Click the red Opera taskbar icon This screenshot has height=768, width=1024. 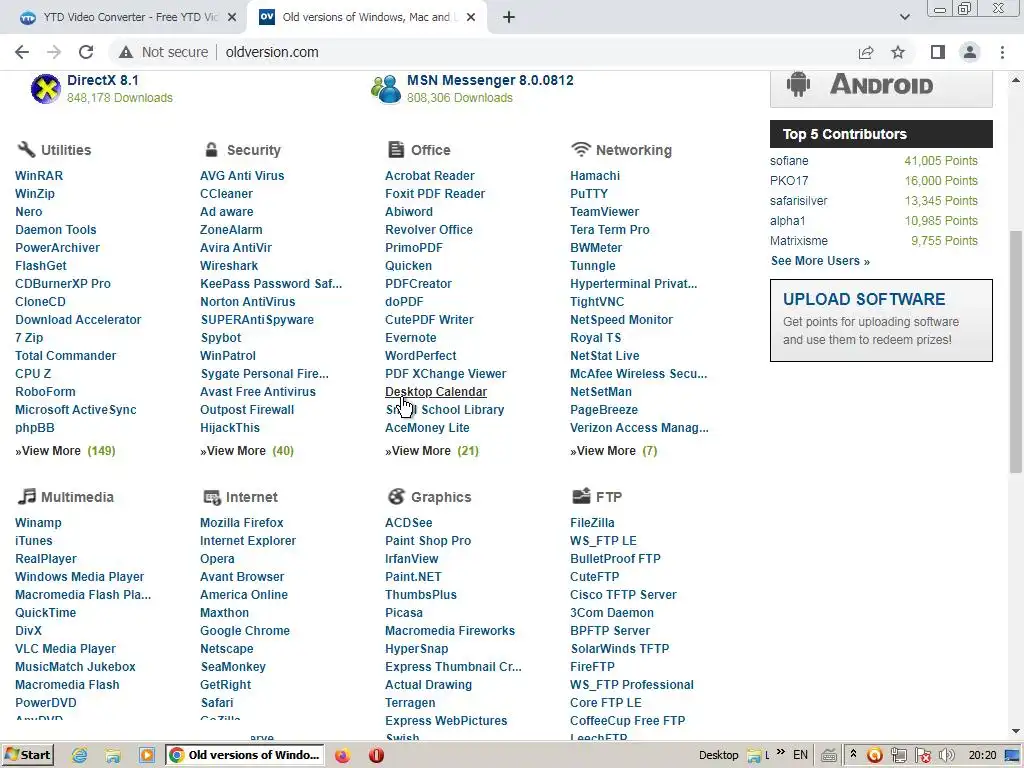pos(376,755)
